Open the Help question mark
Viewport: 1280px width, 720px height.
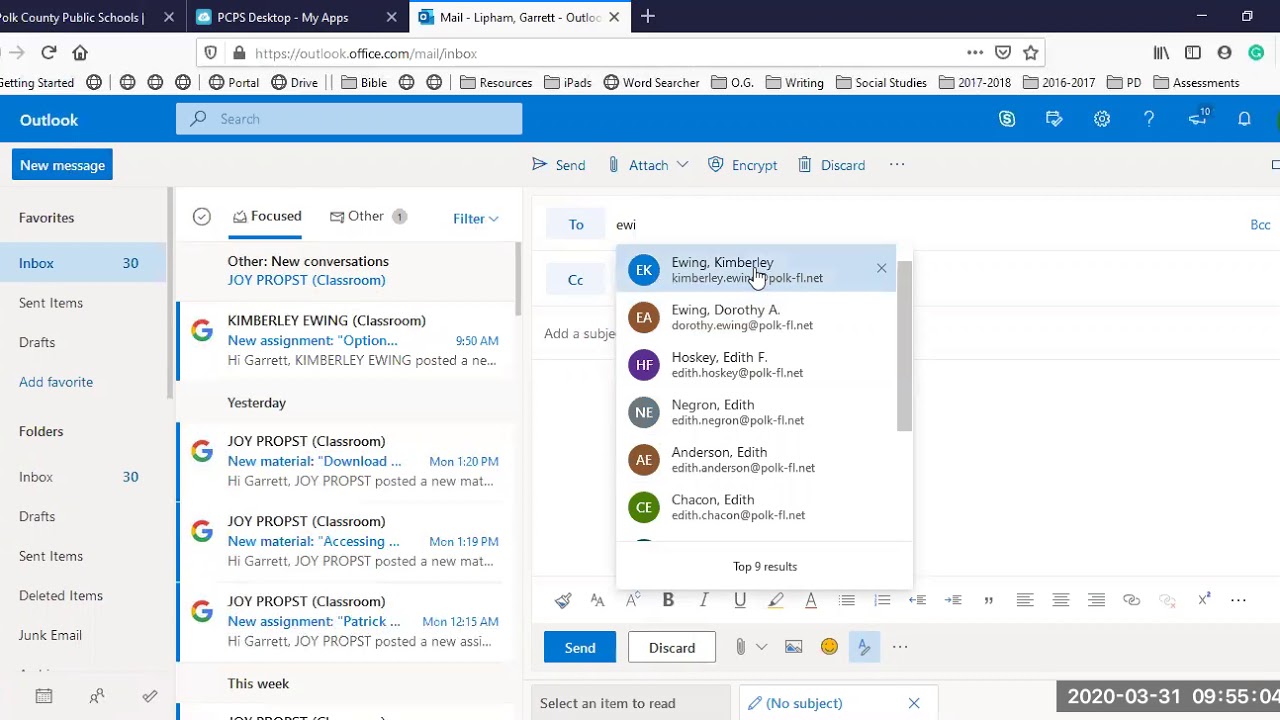pos(1149,119)
